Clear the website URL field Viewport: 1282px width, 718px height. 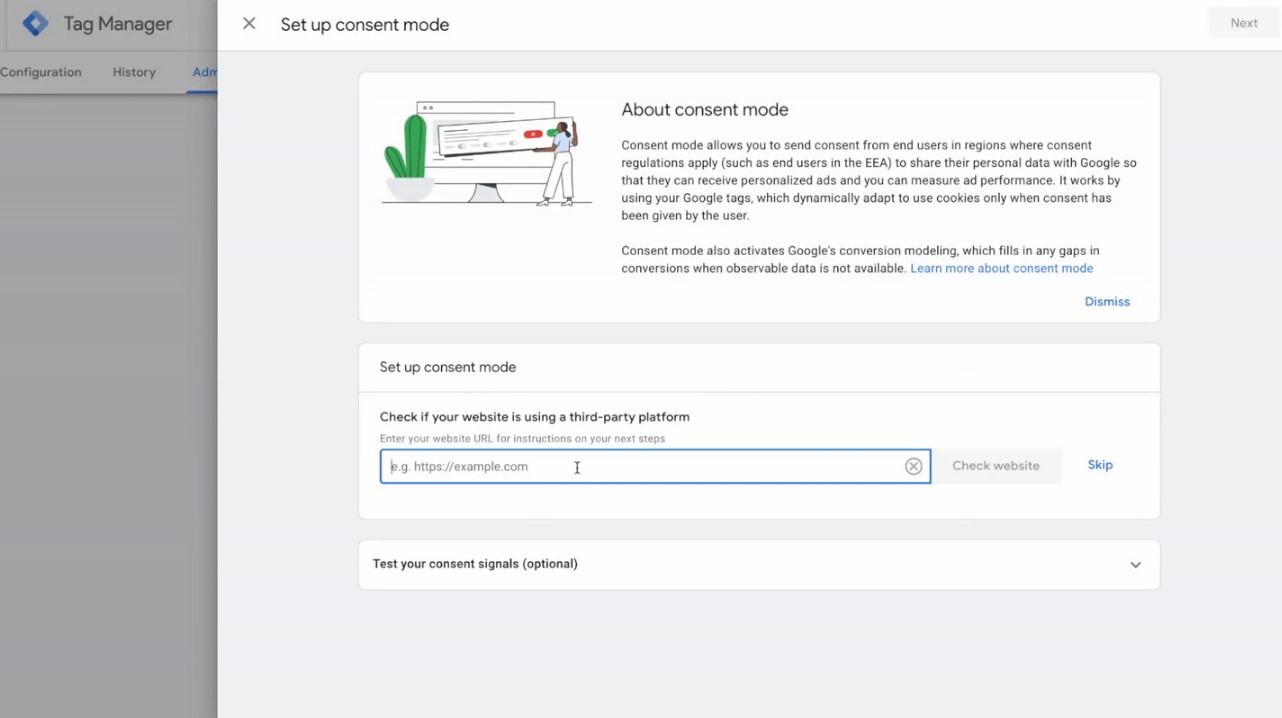tap(913, 466)
